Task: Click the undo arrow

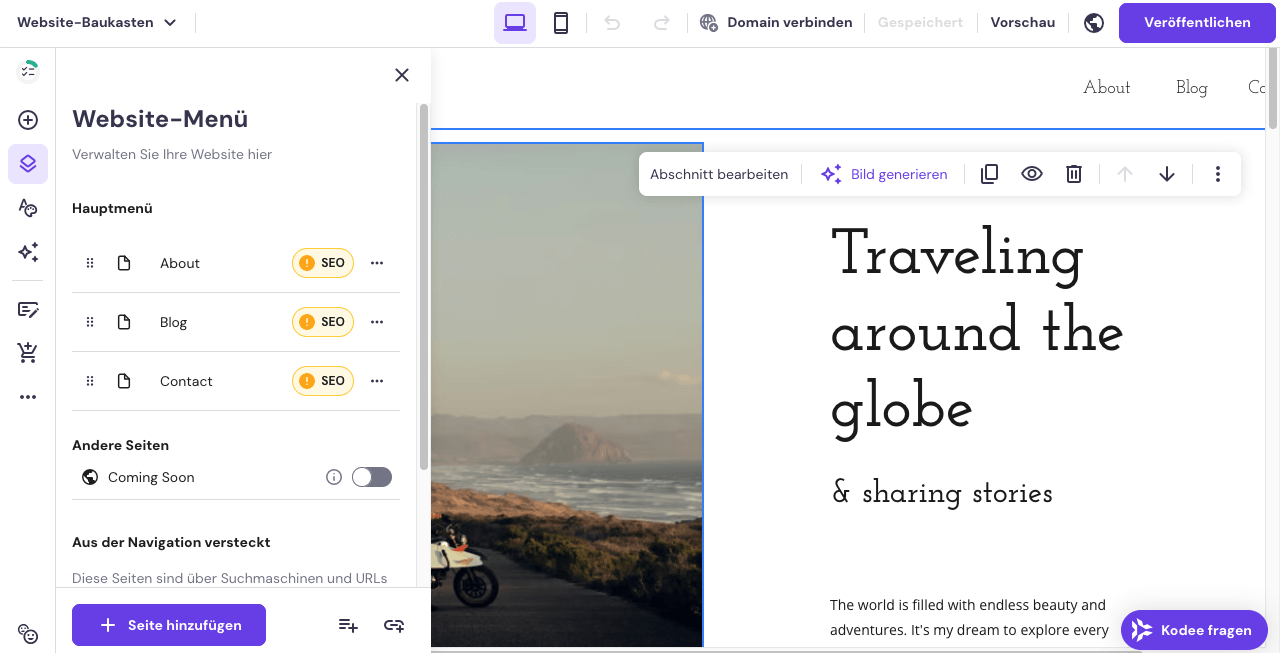Action: pos(613,23)
